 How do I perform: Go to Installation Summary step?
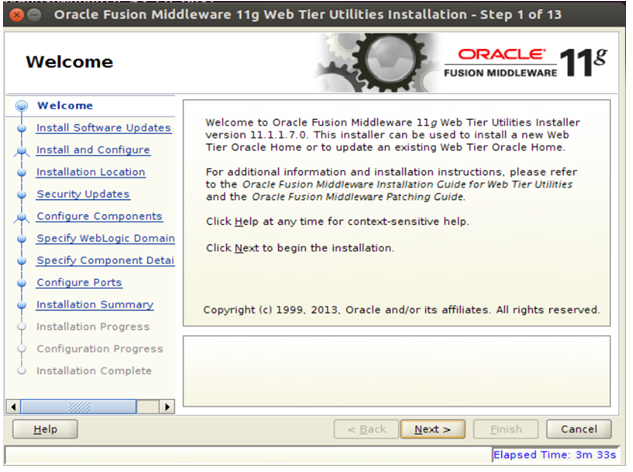95,304
